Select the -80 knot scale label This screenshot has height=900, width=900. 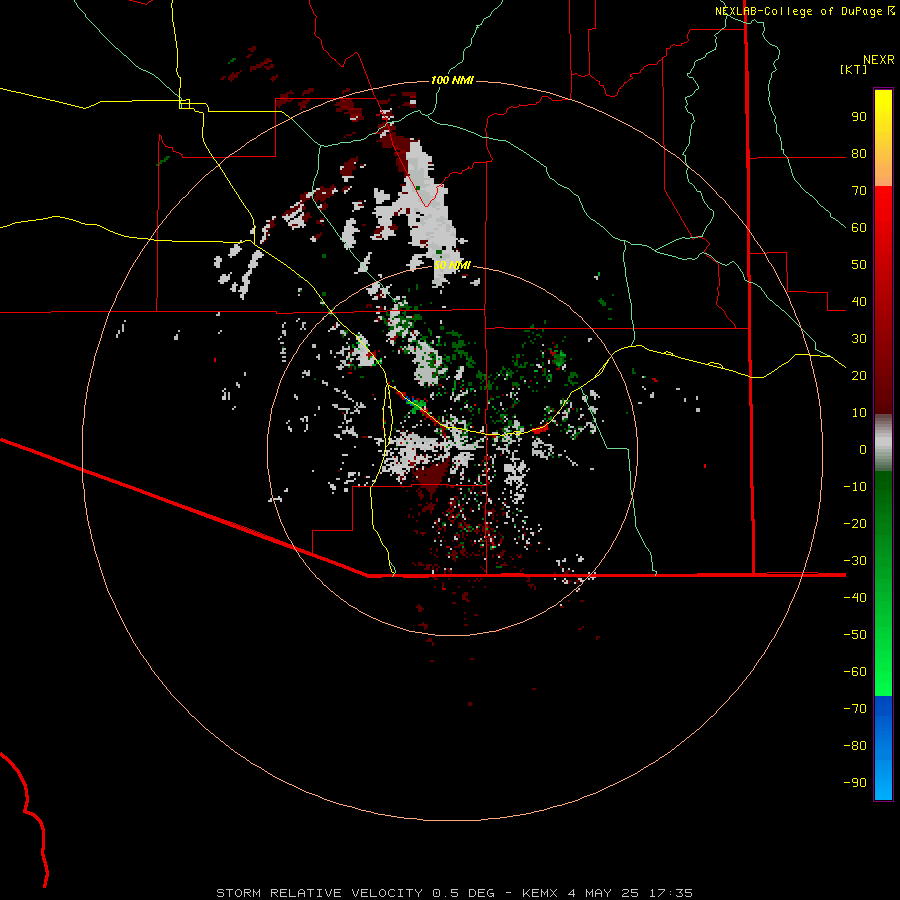(855, 746)
